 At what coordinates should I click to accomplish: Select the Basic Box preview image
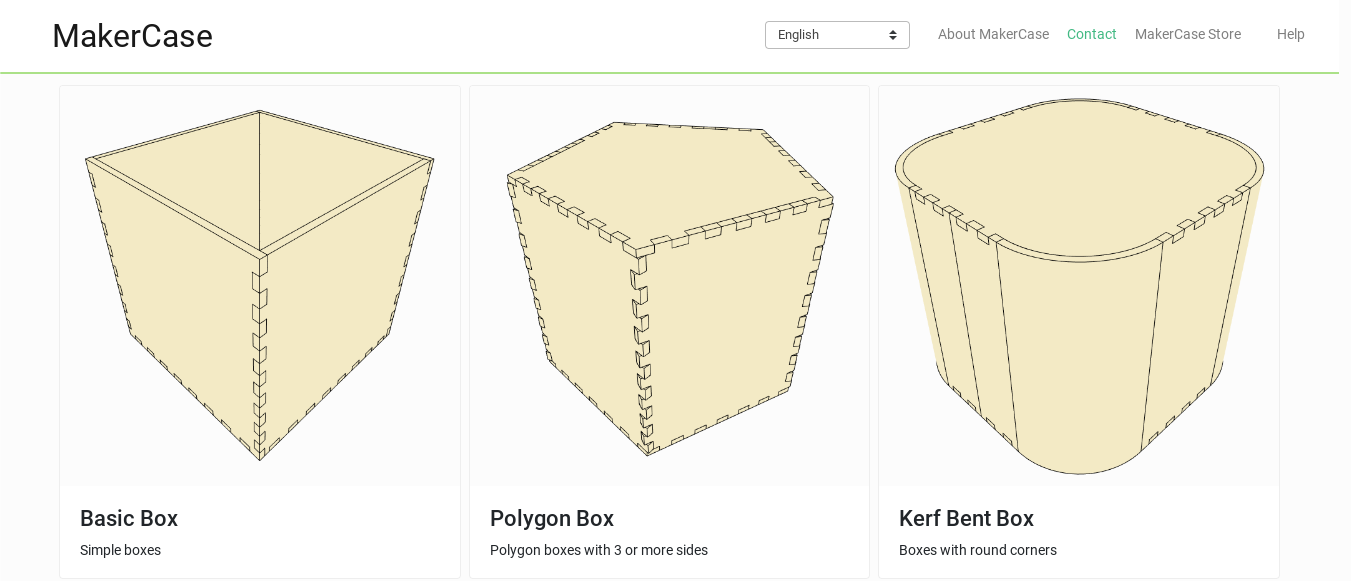tap(260, 286)
